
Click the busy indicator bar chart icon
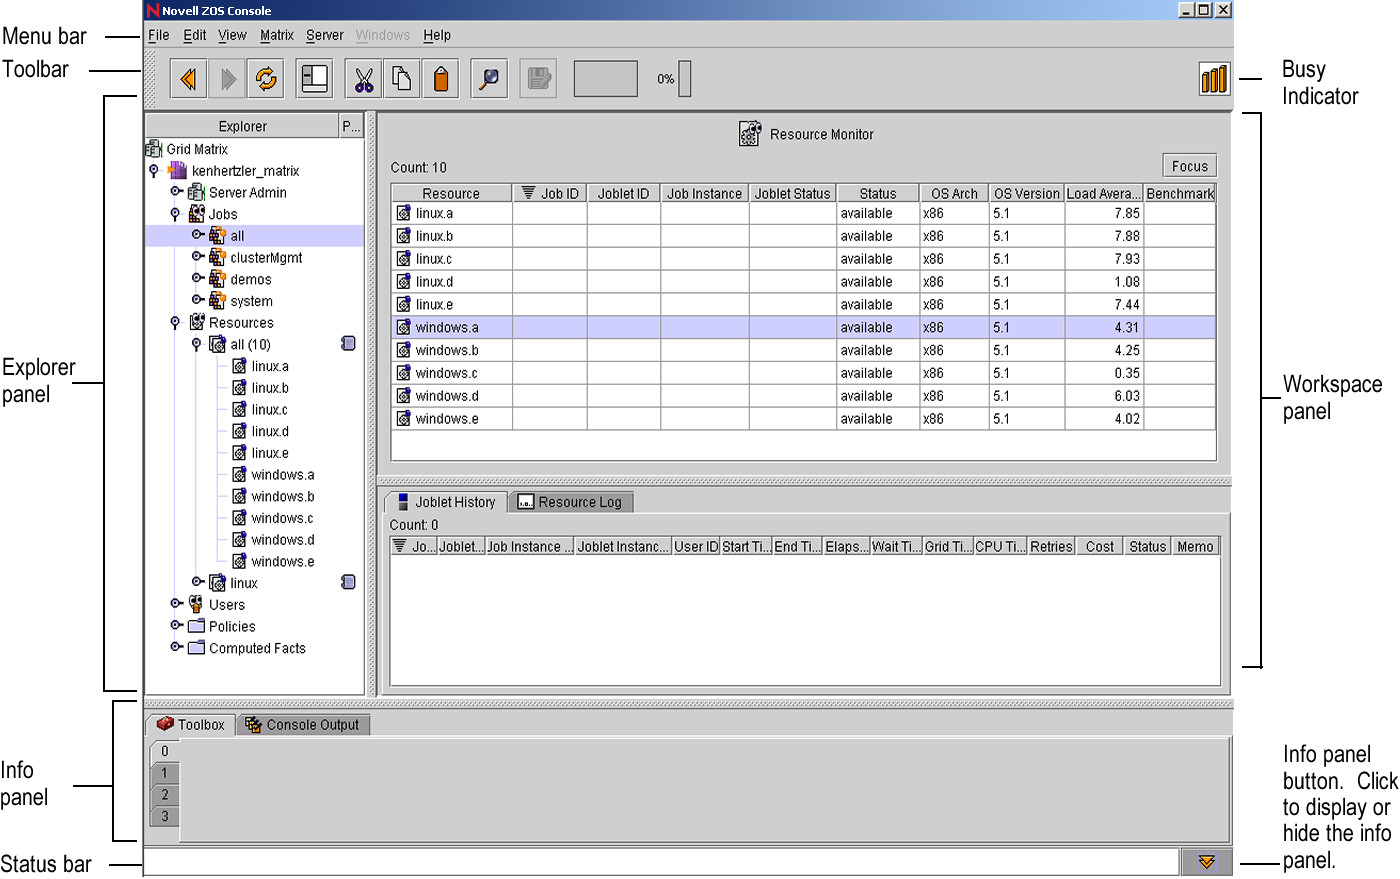click(x=1214, y=79)
